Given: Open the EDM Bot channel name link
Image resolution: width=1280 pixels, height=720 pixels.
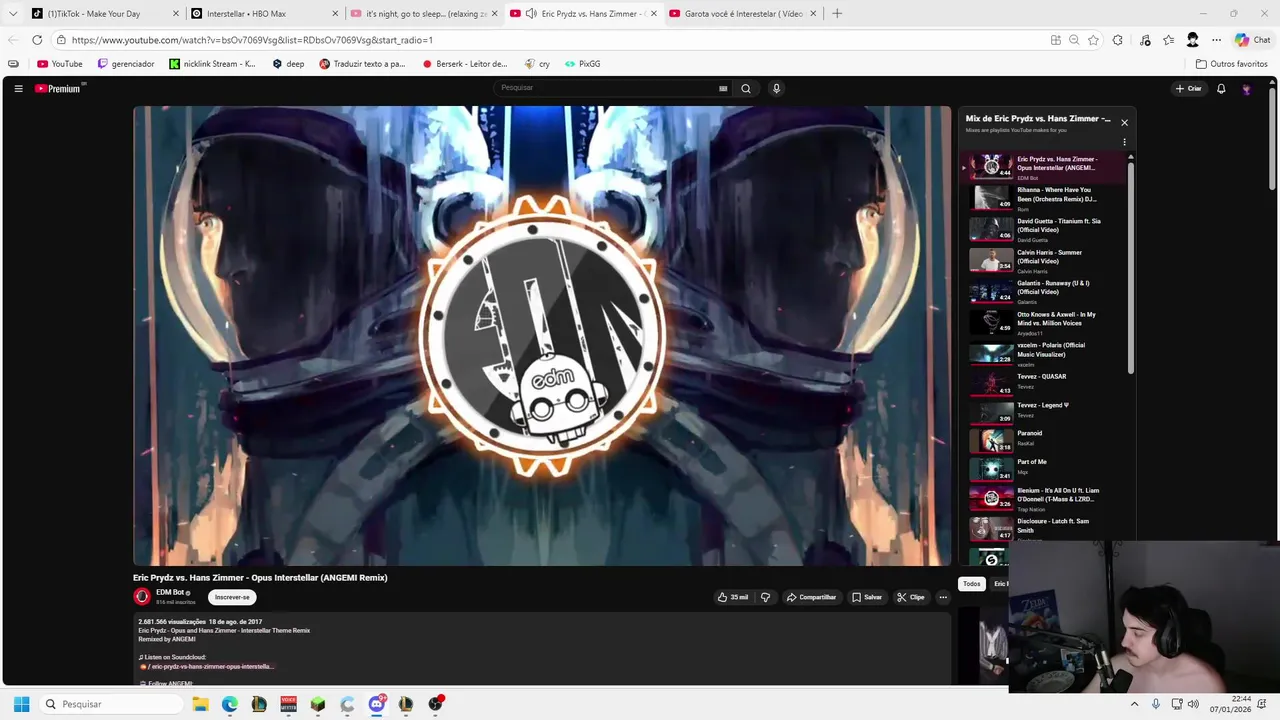Looking at the screenshot, I should [170, 592].
